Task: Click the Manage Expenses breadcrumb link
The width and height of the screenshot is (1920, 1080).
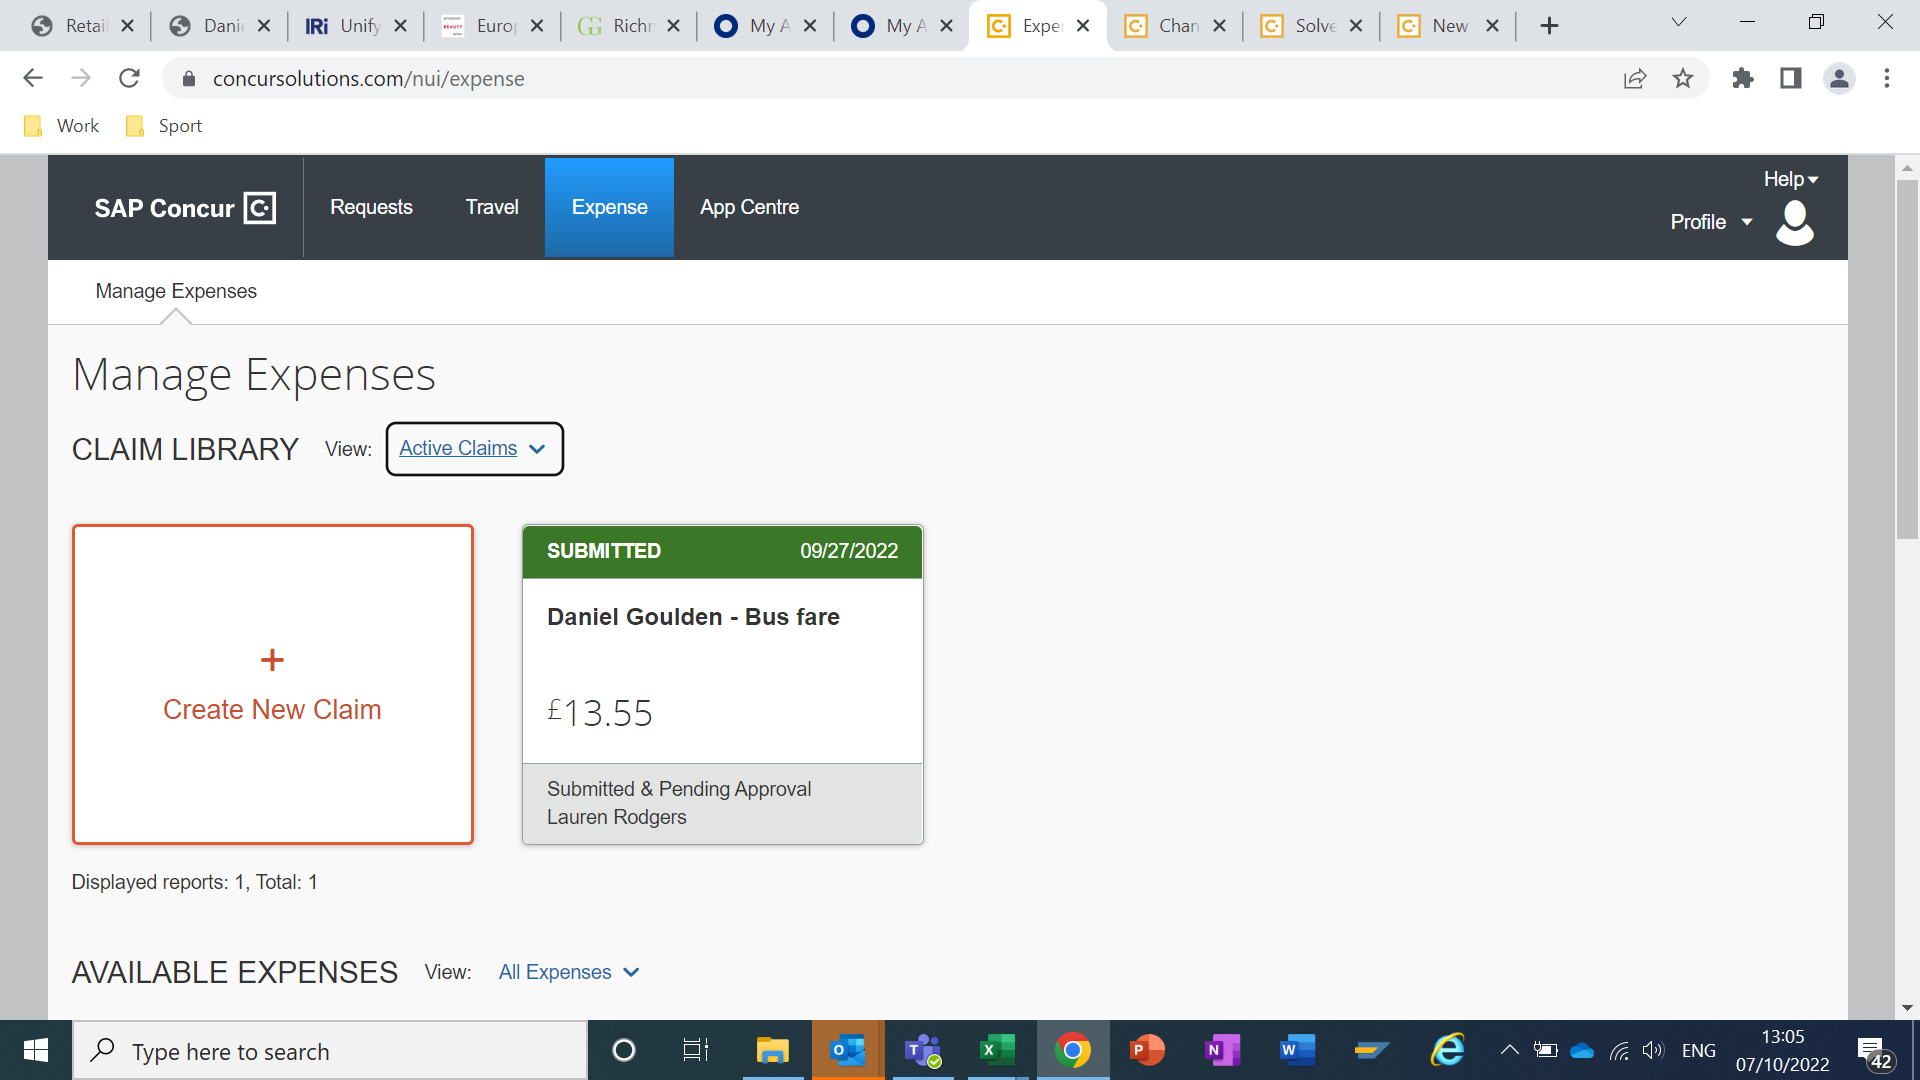Action: pyautogui.click(x=175, y=290)
